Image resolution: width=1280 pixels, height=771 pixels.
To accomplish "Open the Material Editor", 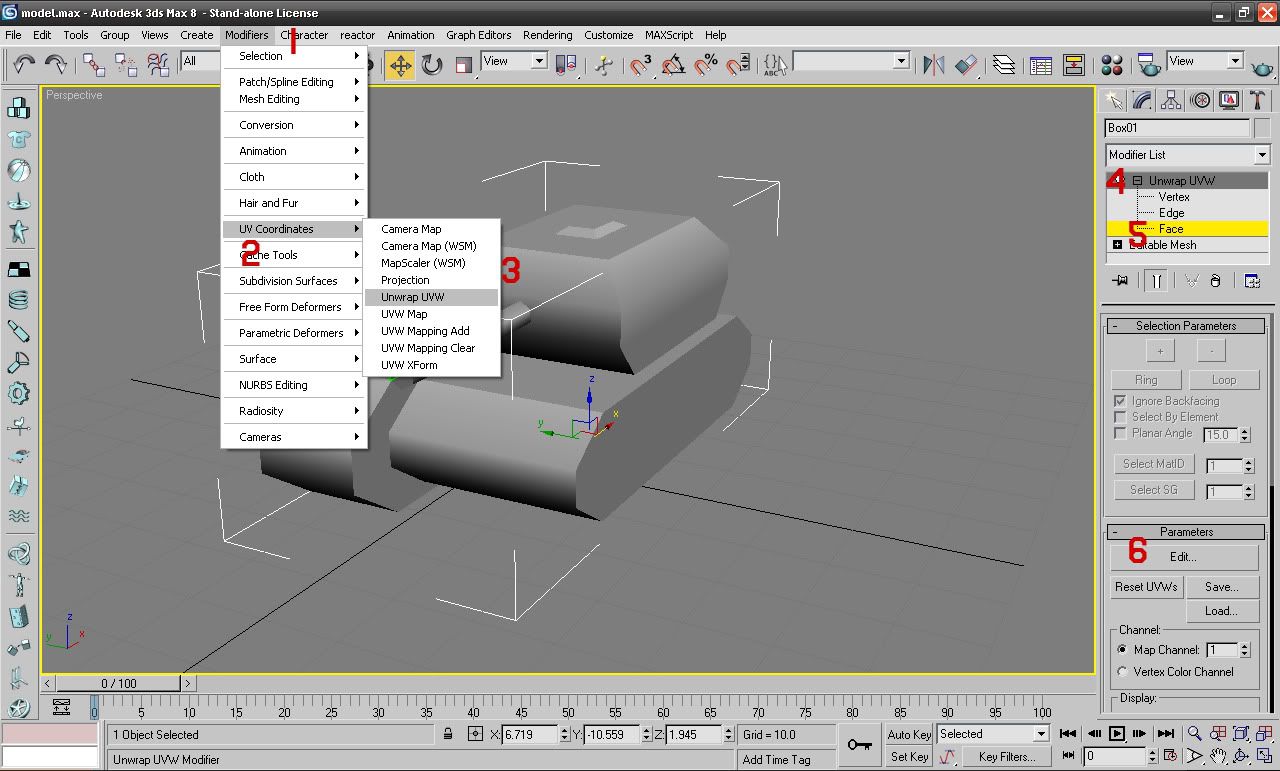I will (1112, 66).
